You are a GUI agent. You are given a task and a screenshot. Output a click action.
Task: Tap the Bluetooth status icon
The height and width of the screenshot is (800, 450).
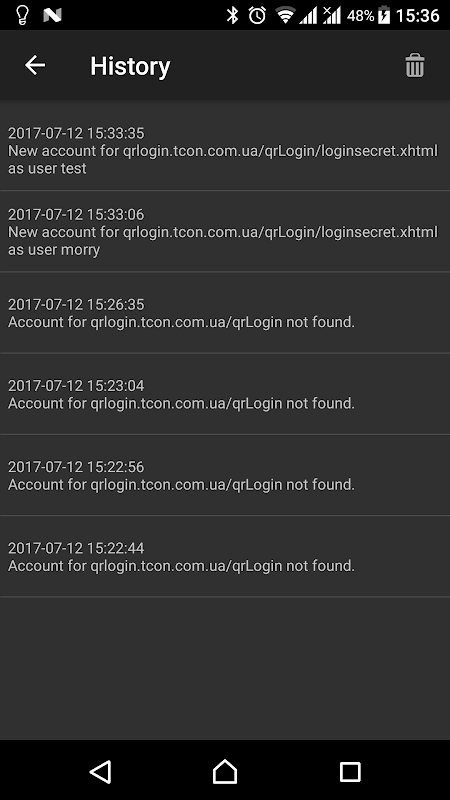233,15
